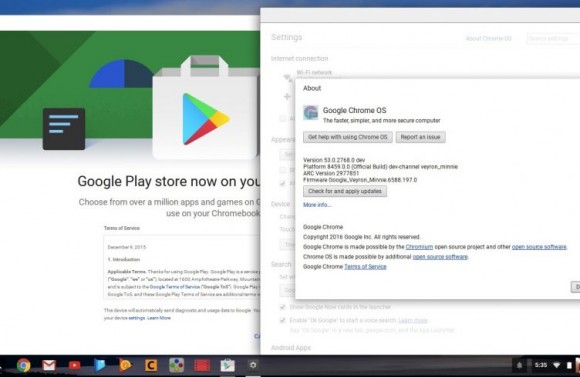Click the Settings page title

(x=287, y=37)
